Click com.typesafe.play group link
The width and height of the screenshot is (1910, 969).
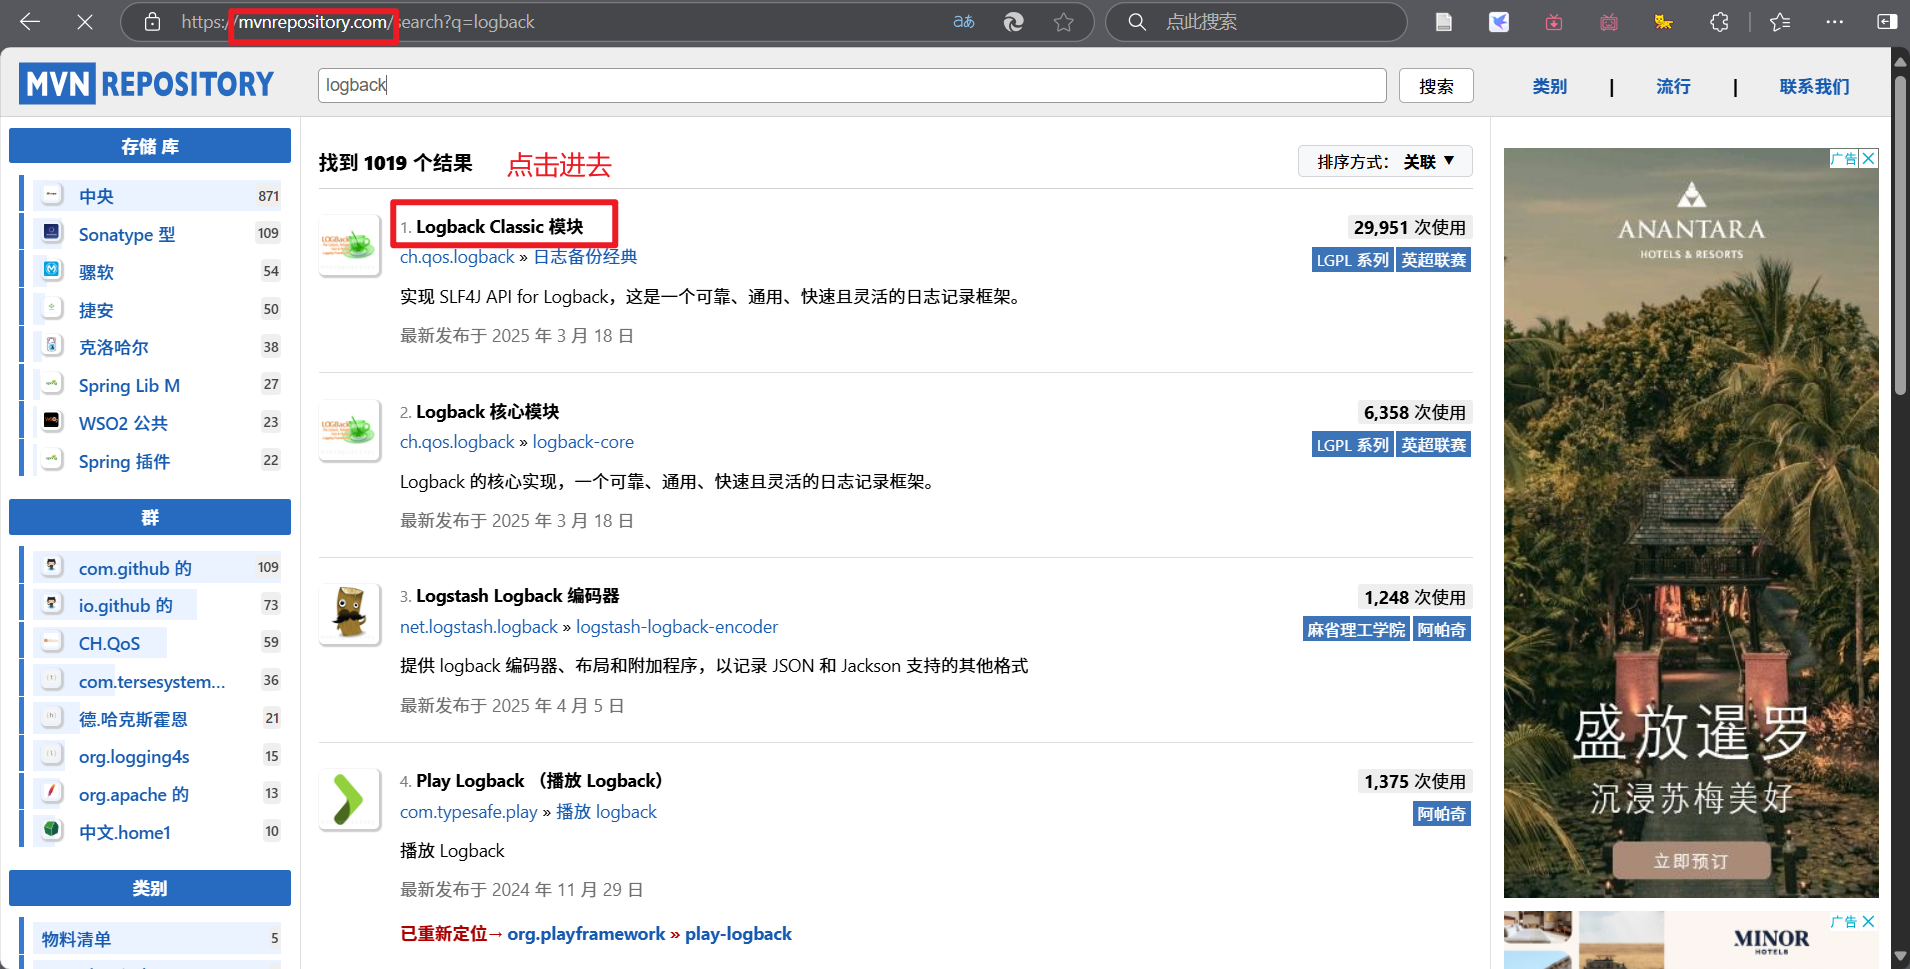(x=469, y=812)
